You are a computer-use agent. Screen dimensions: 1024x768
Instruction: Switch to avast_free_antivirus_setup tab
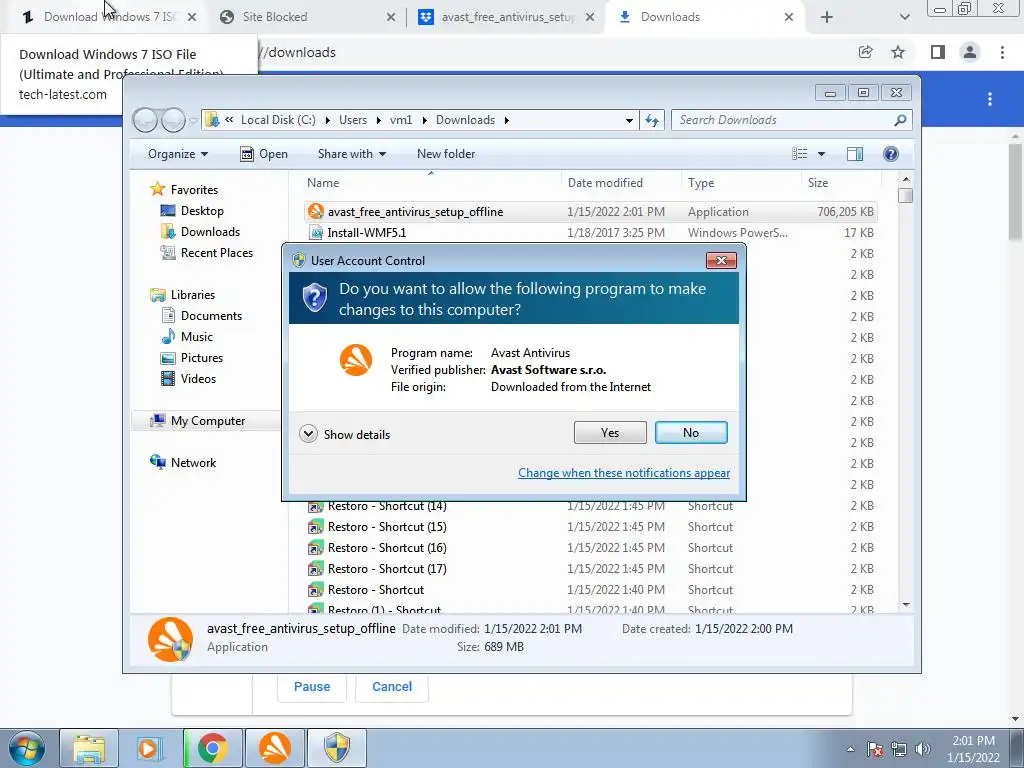pyautogui.click(x=506, y=17)
